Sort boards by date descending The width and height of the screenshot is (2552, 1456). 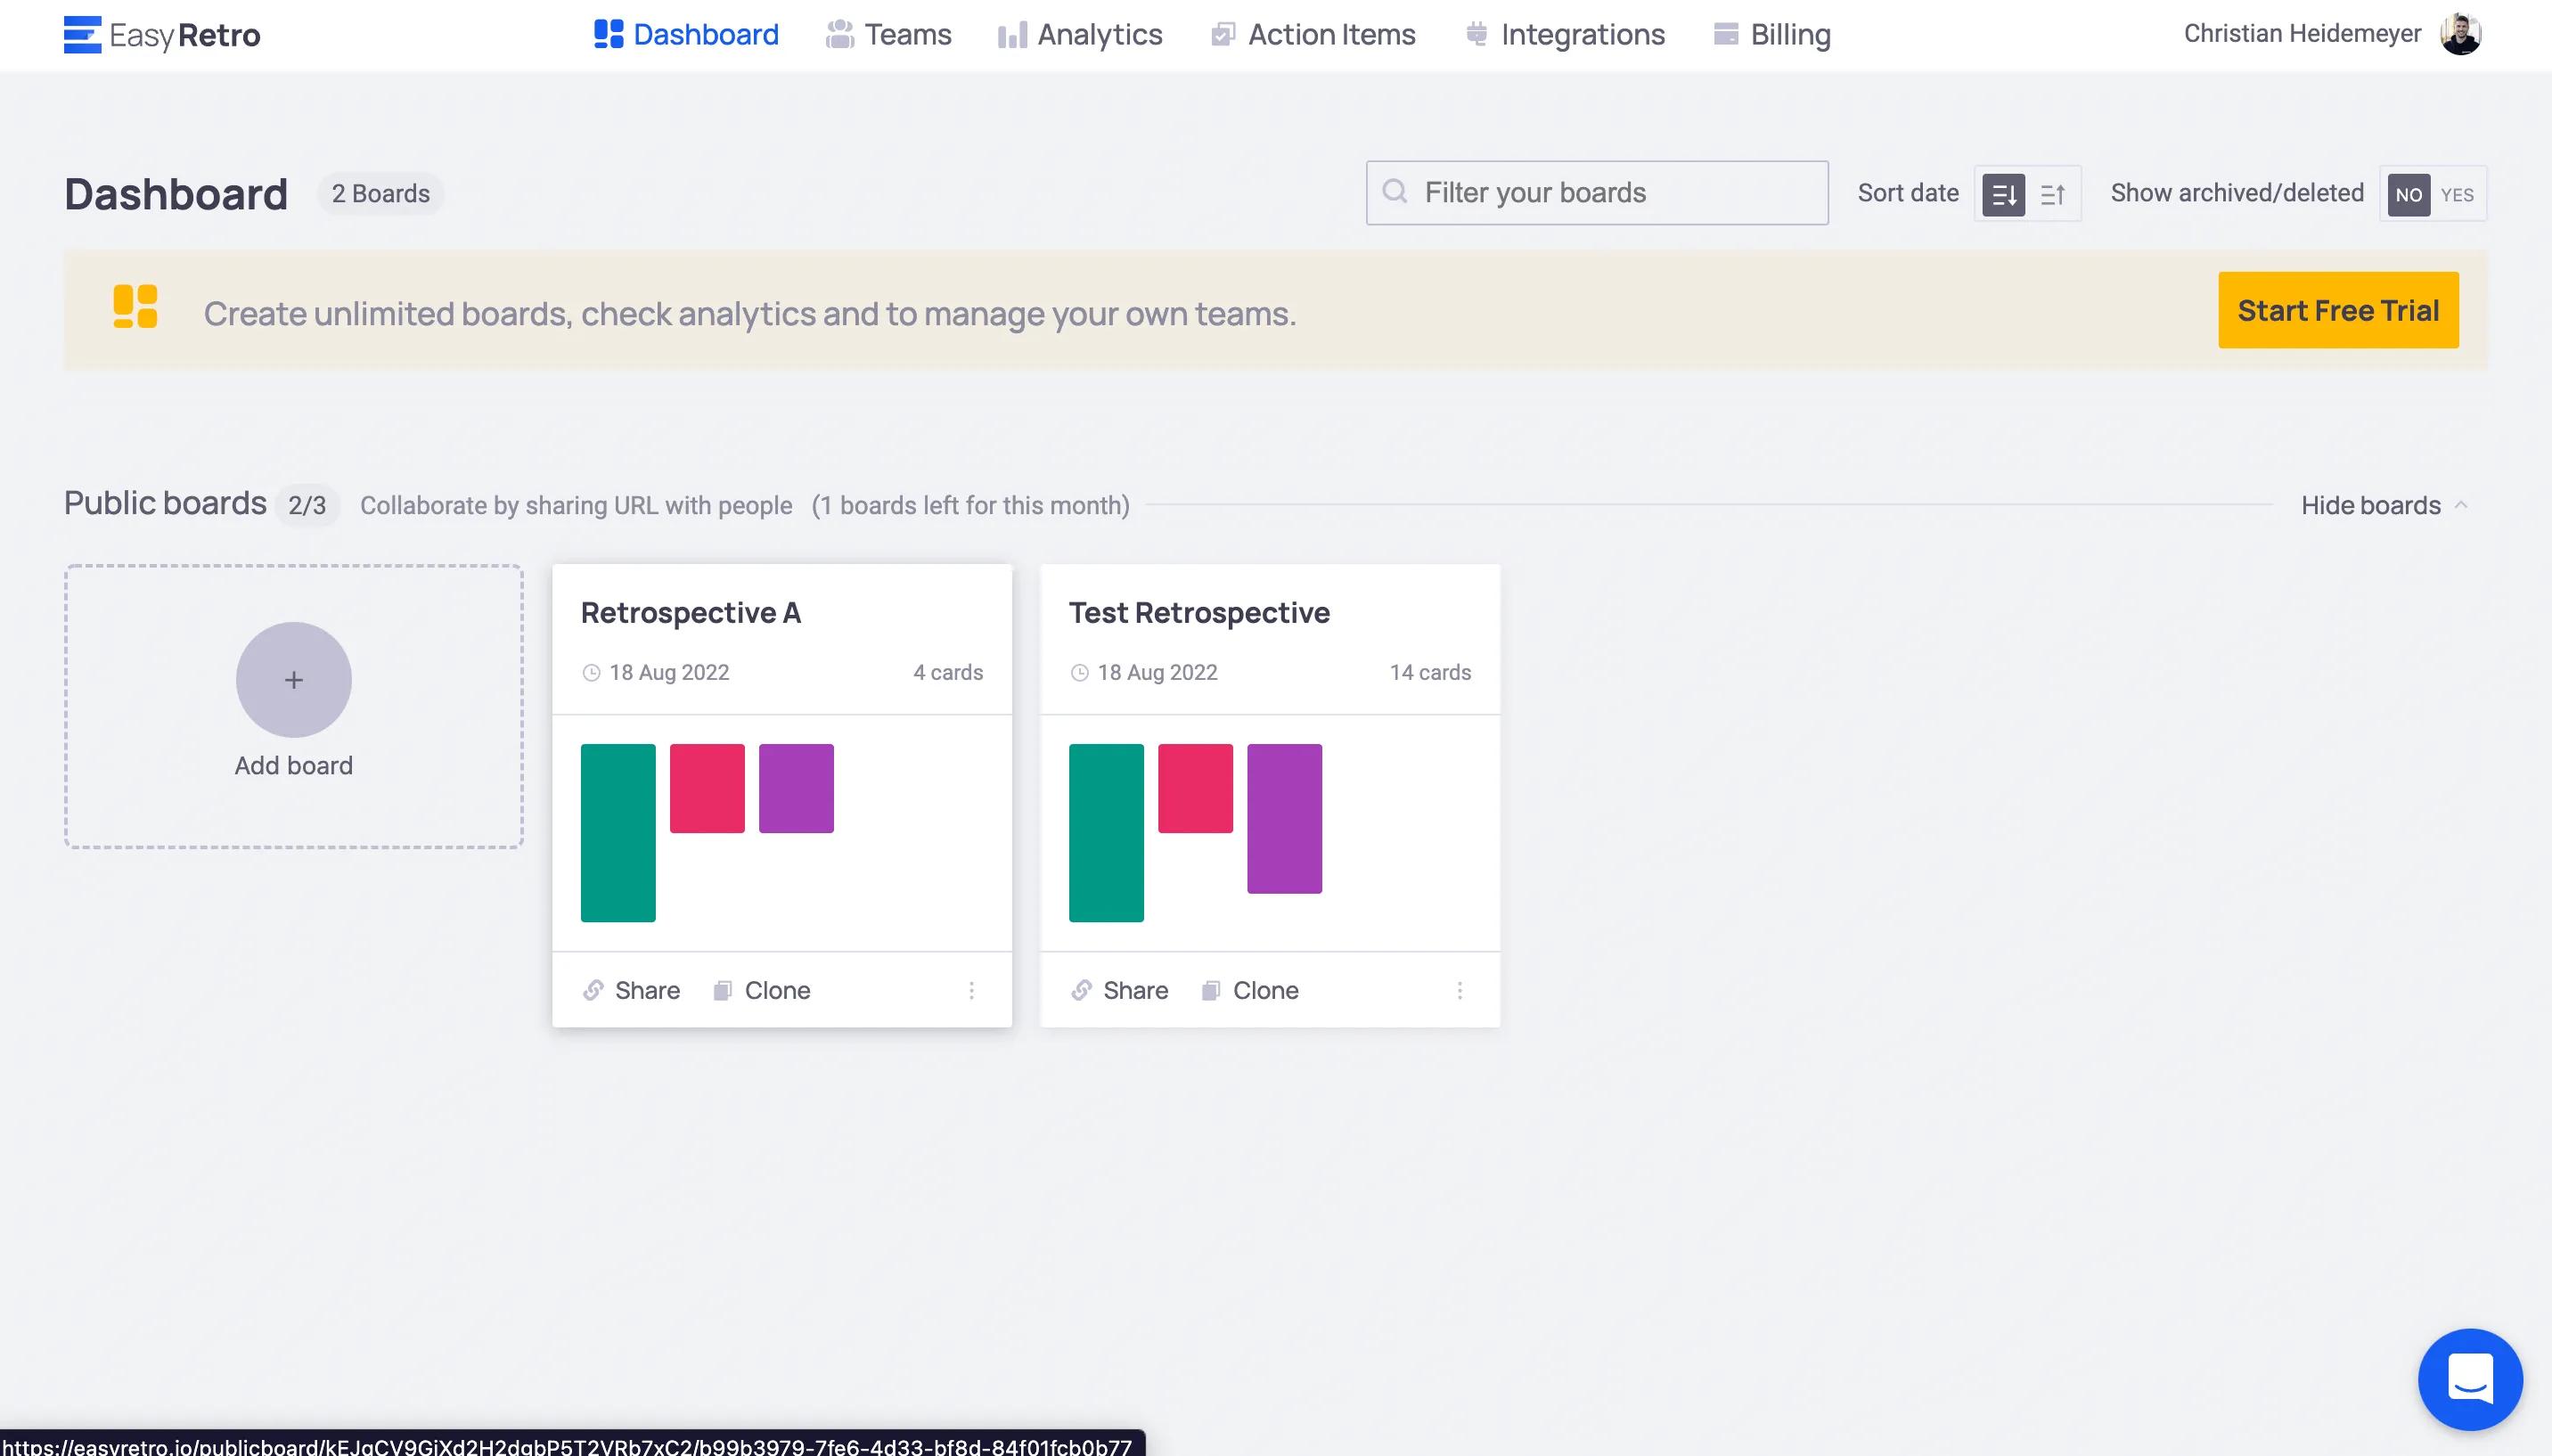point(2003,194)
